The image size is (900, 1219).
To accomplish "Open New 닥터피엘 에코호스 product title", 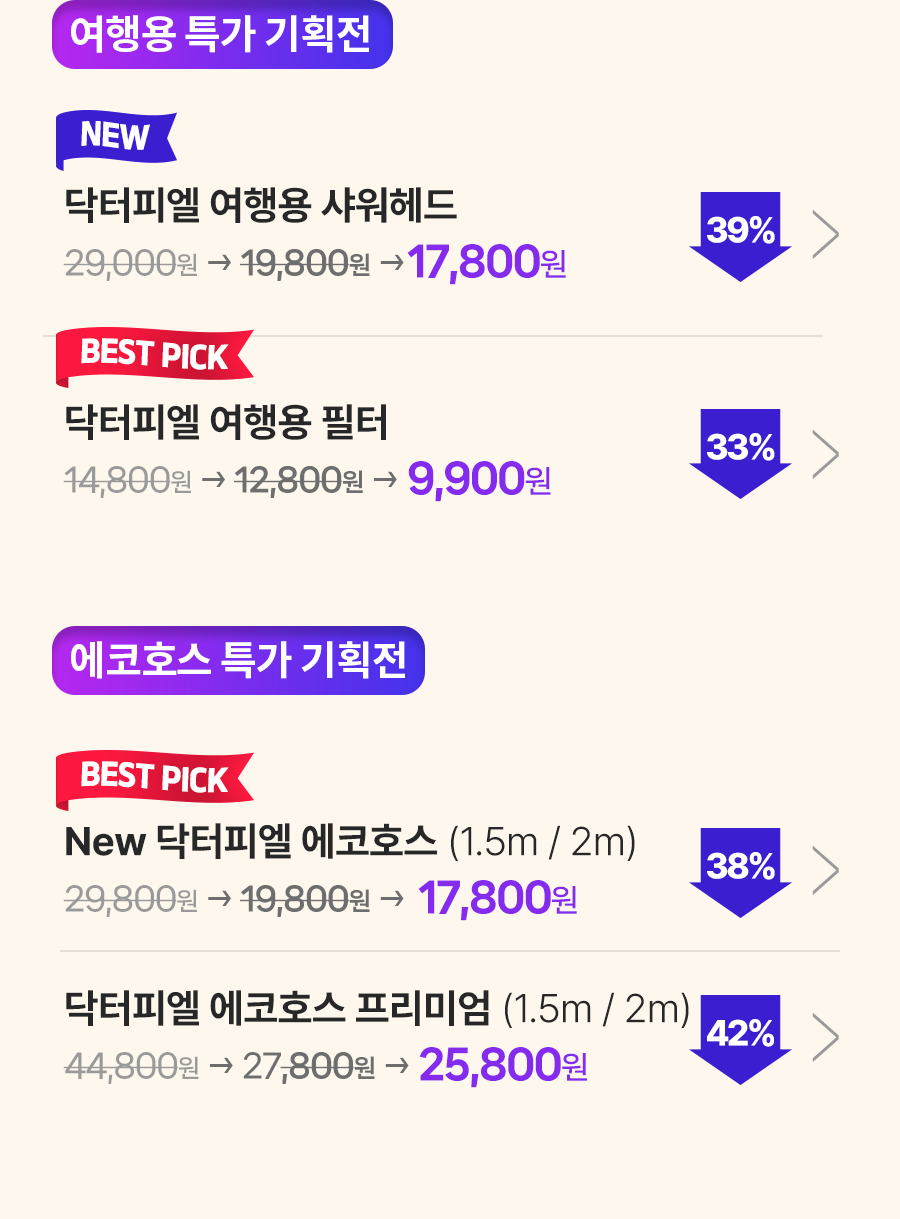I will point(350,842).
